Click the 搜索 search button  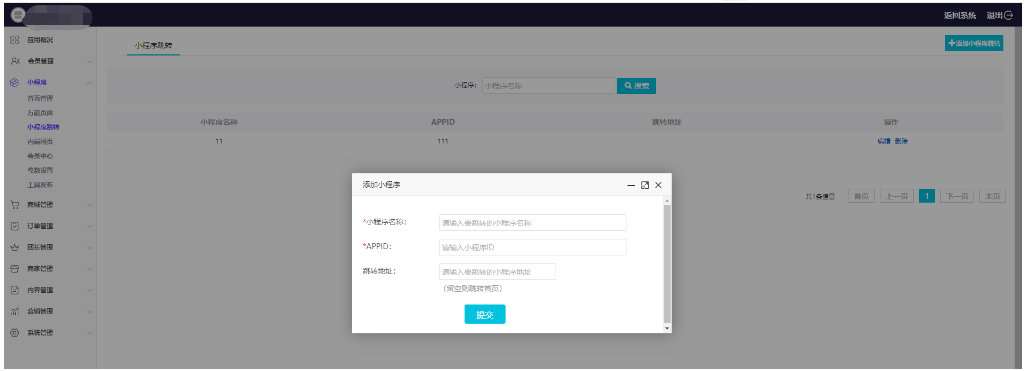636,86
